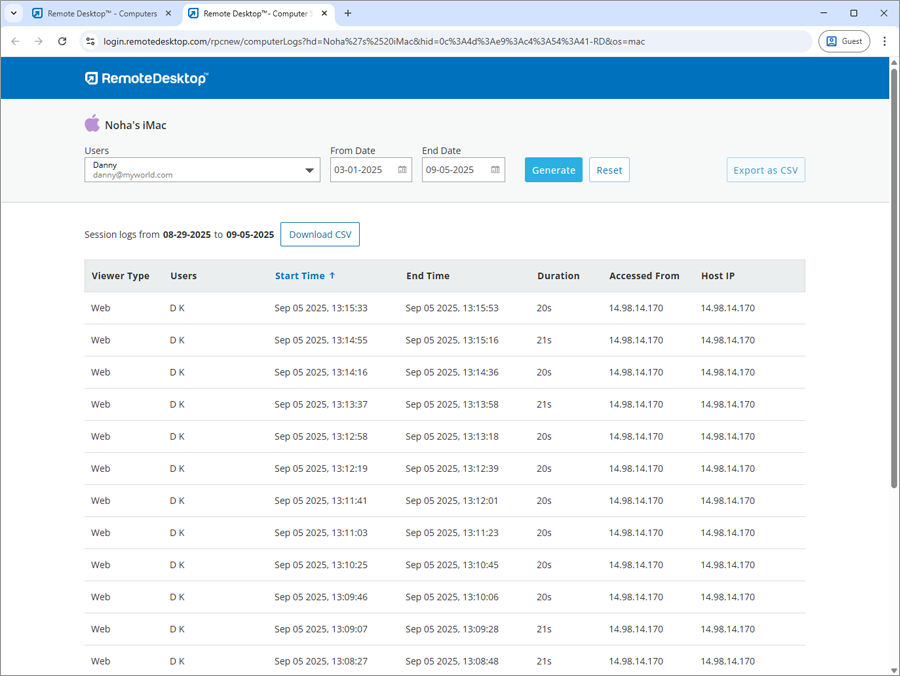The image size is (900, 676).
Task: Open the tab search dropdown arrow
Action: [x=13, y=13]
